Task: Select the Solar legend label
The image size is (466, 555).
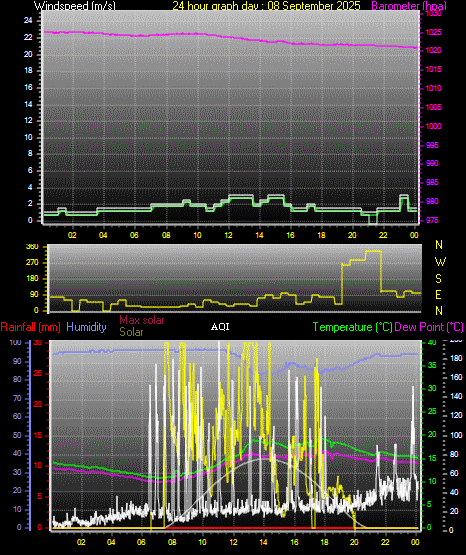Action: tap(131, 332)
